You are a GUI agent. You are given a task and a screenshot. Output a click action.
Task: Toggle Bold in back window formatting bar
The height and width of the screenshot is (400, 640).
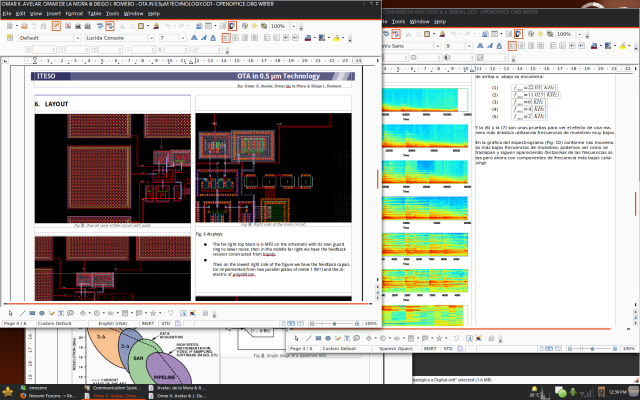tap(480, 46)
